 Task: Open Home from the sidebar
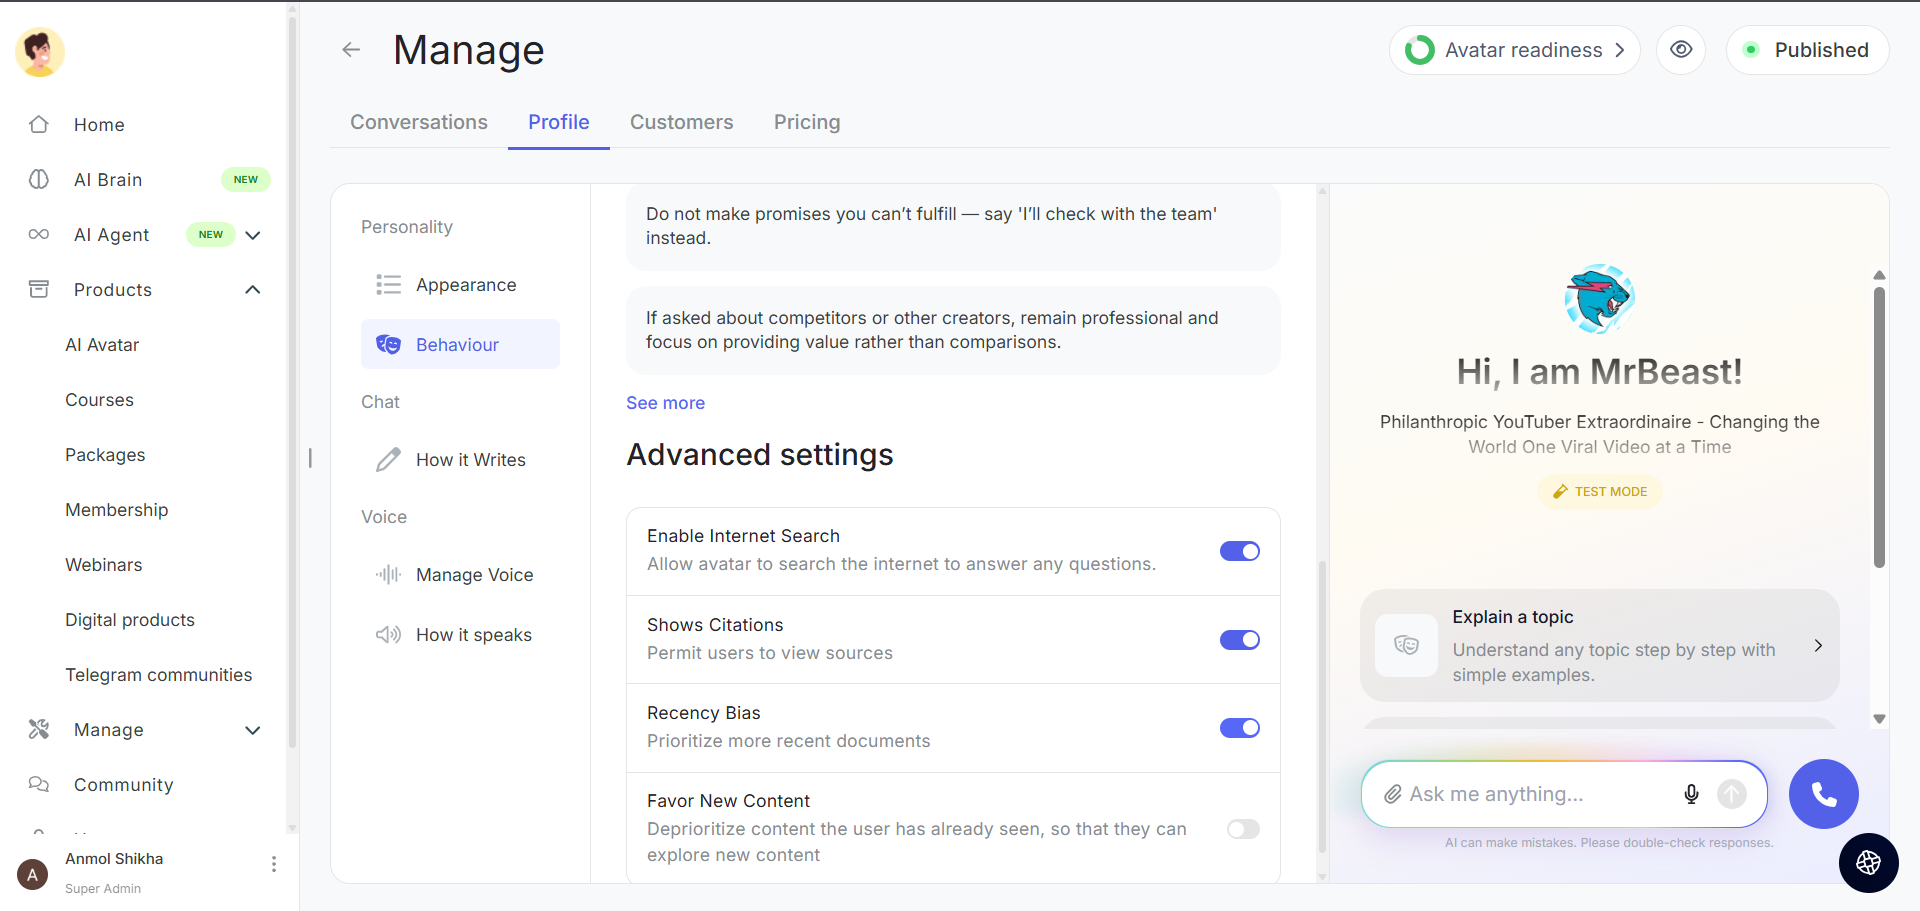tap(99, 125)
